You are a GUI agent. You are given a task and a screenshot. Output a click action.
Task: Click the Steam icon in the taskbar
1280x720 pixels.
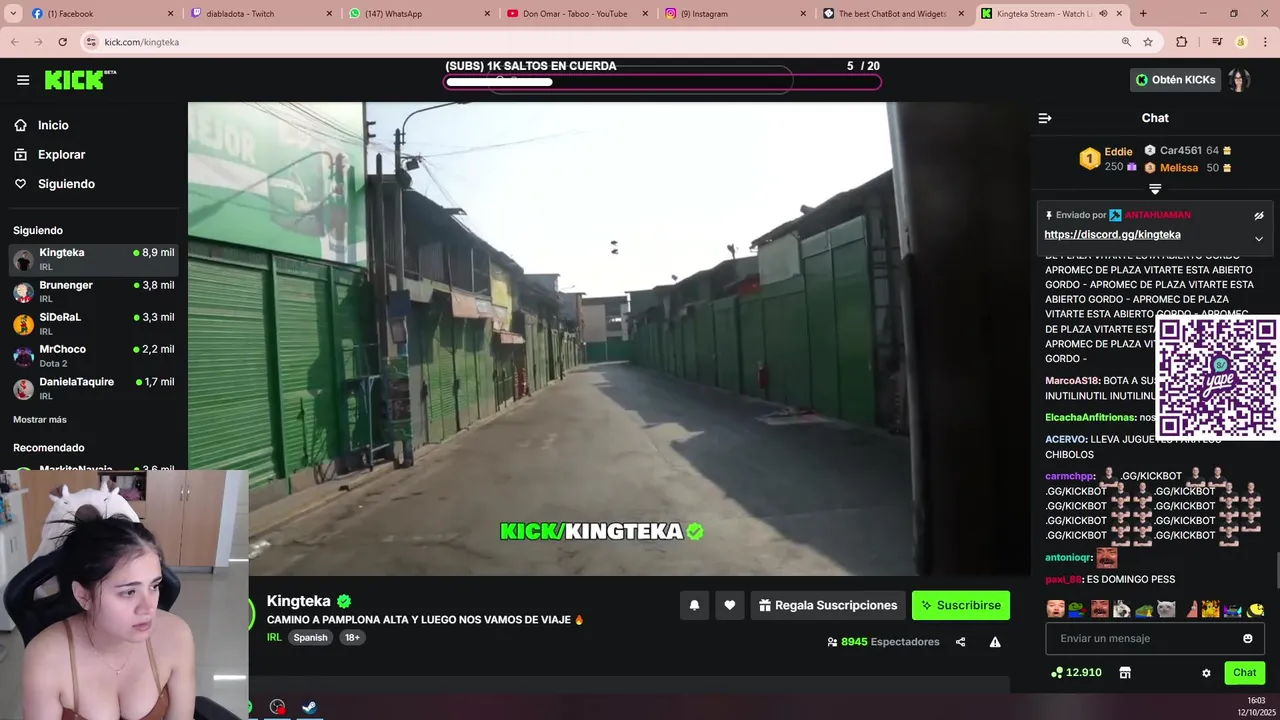point(311,707)
